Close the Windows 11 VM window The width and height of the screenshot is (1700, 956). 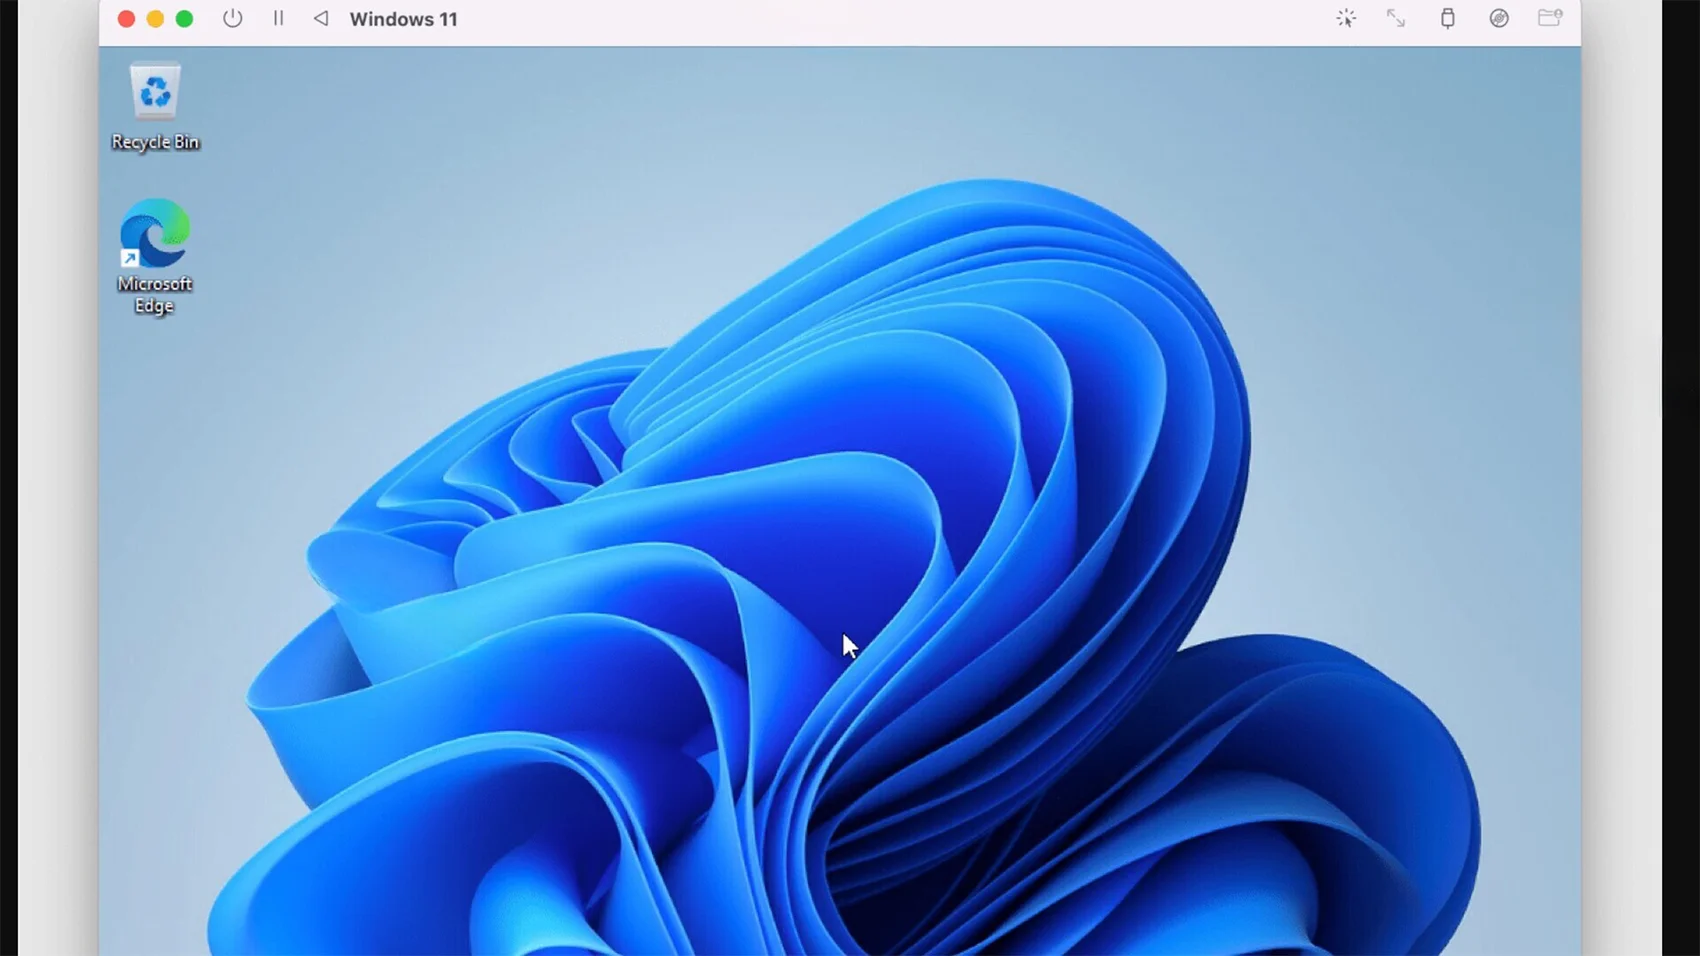click(126, 19)
